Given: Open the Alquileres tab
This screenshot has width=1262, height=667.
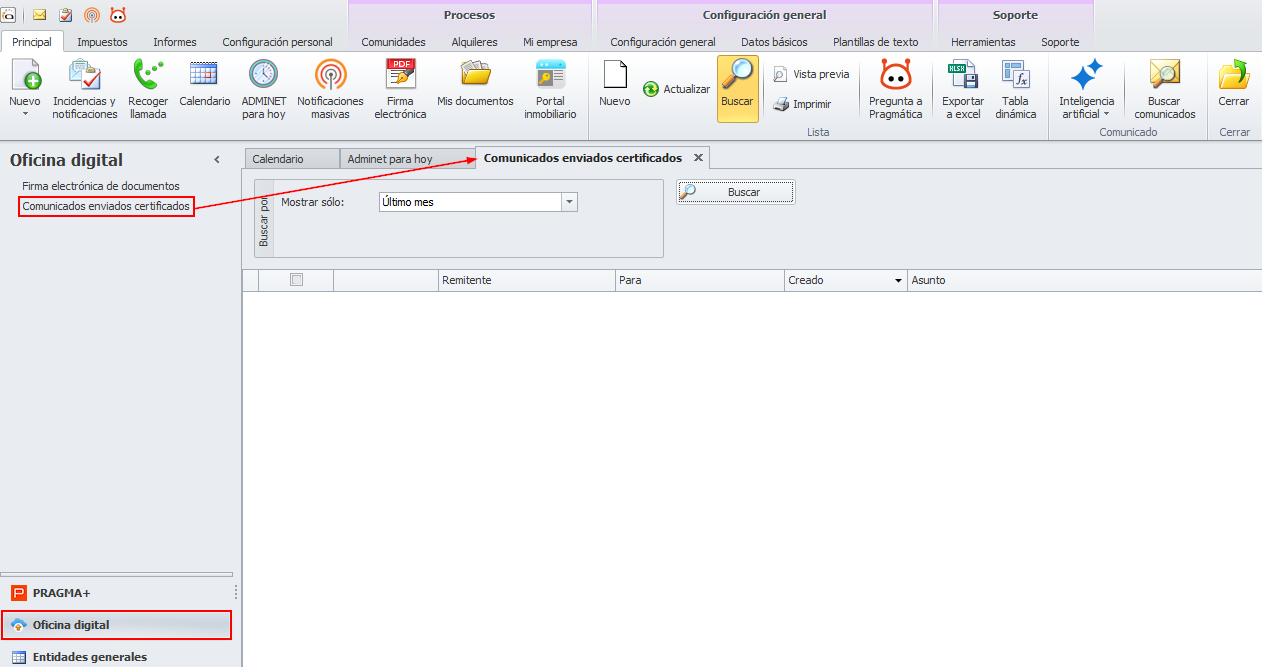Looking at the screenshot, I should point(474,42).
